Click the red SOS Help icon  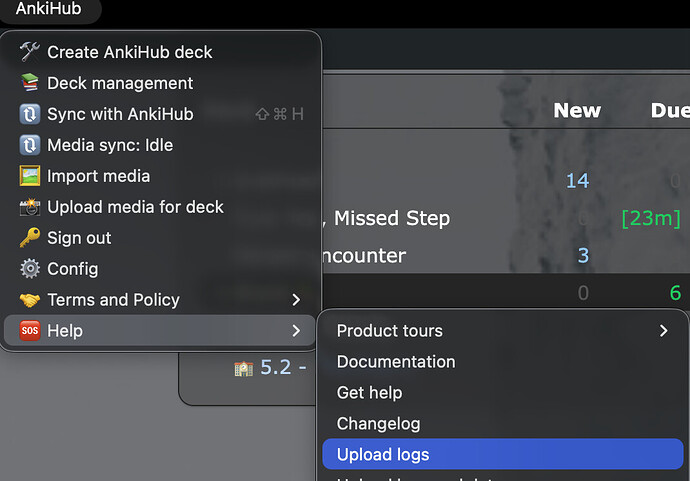coord(29,330)
